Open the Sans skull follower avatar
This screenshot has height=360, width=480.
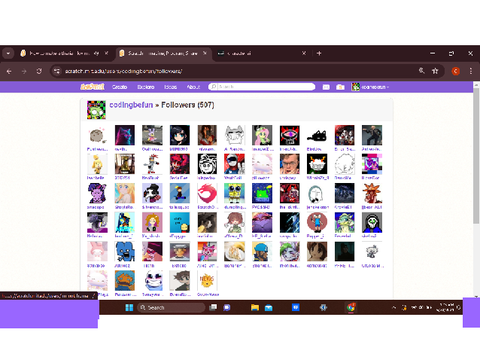click(152, 281)
